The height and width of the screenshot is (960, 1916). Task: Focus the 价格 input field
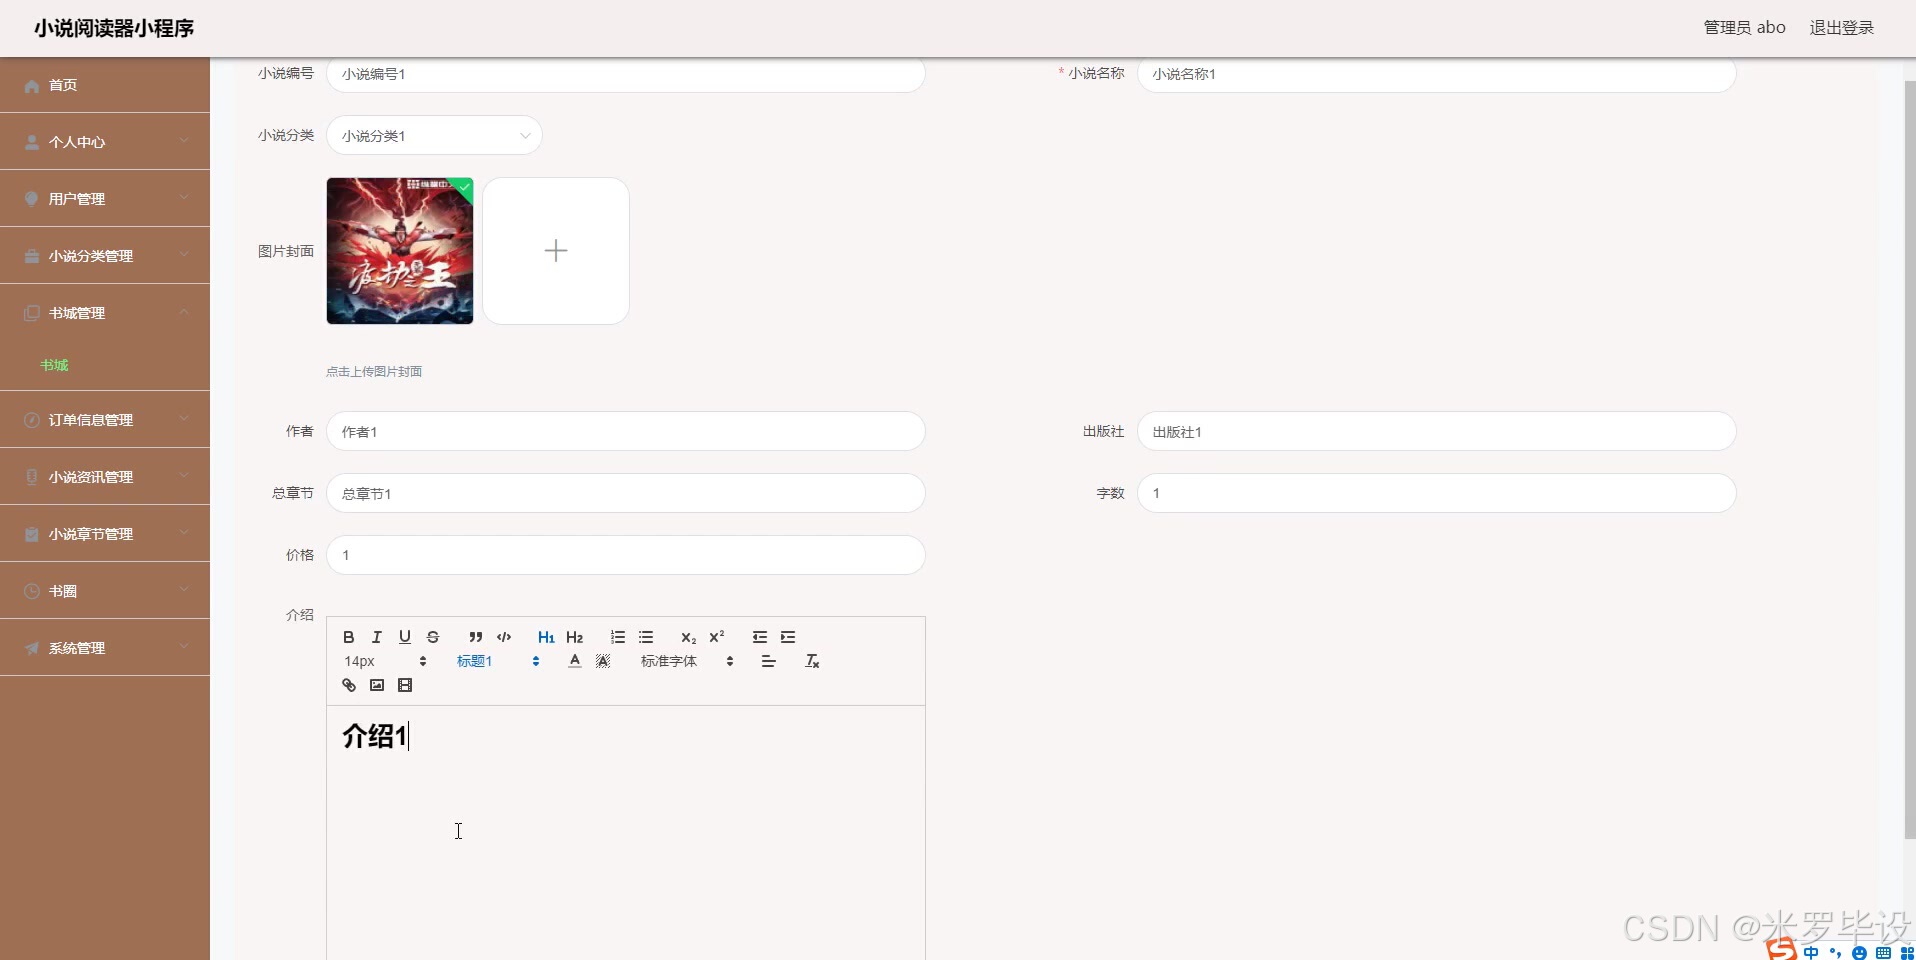[626, 555]
